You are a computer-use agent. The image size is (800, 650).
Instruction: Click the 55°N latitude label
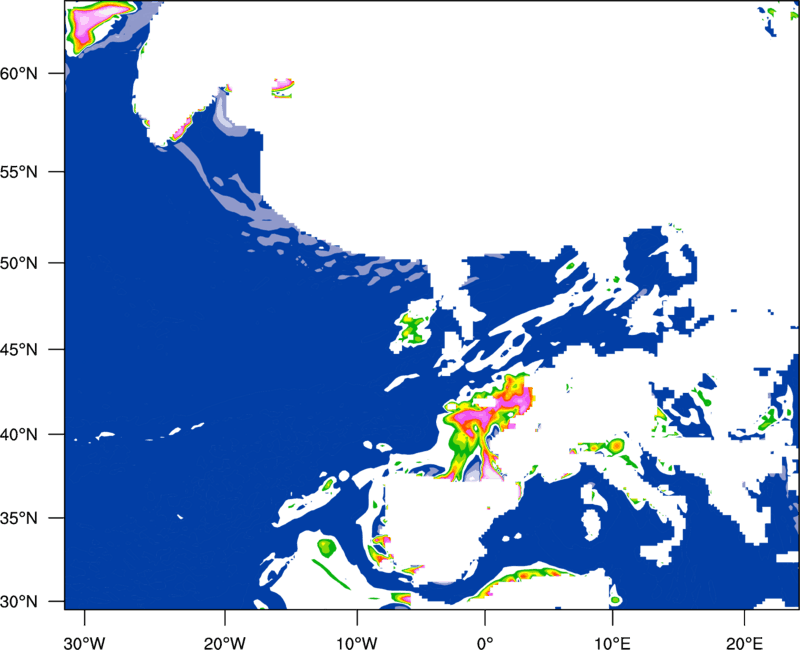tap(19, 172)
